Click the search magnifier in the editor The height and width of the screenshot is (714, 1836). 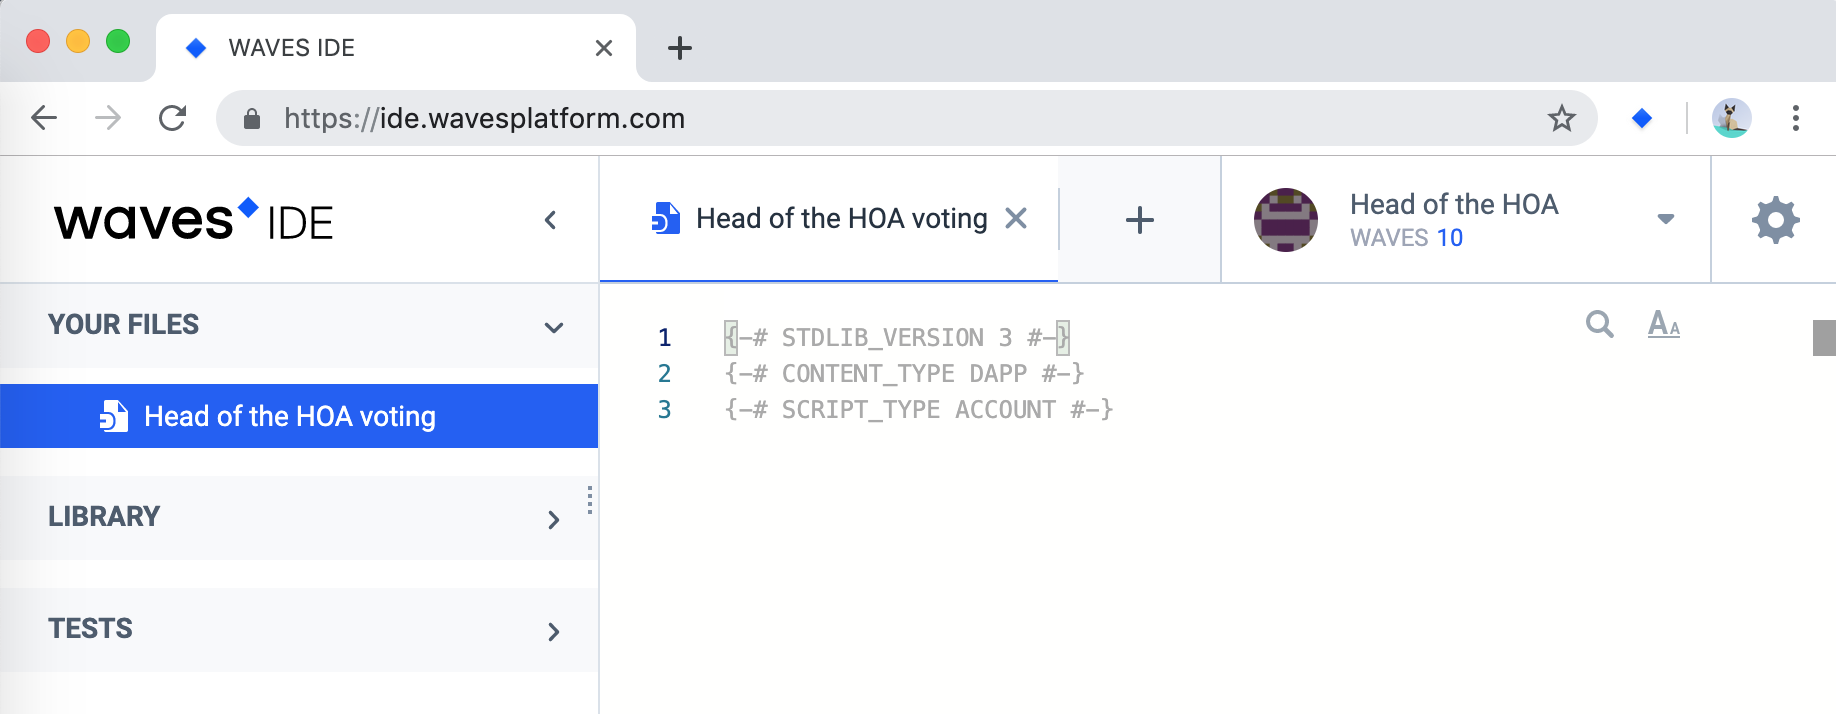click(x=1600, y=324)
